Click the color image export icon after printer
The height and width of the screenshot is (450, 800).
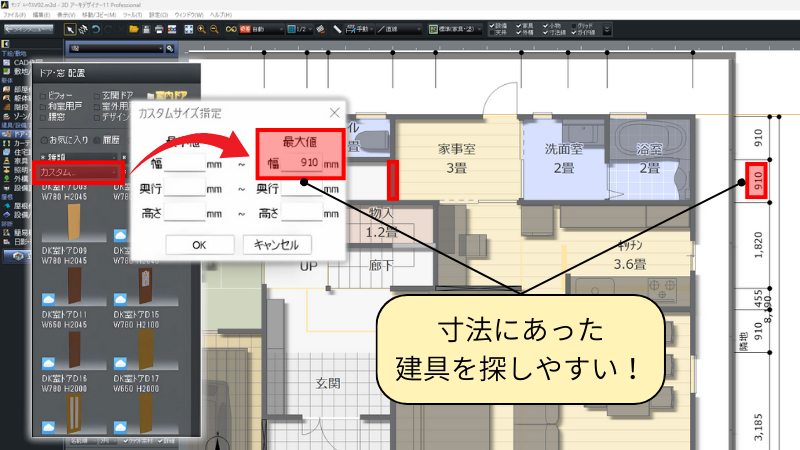pyautogui.click(x=172, y=30)
